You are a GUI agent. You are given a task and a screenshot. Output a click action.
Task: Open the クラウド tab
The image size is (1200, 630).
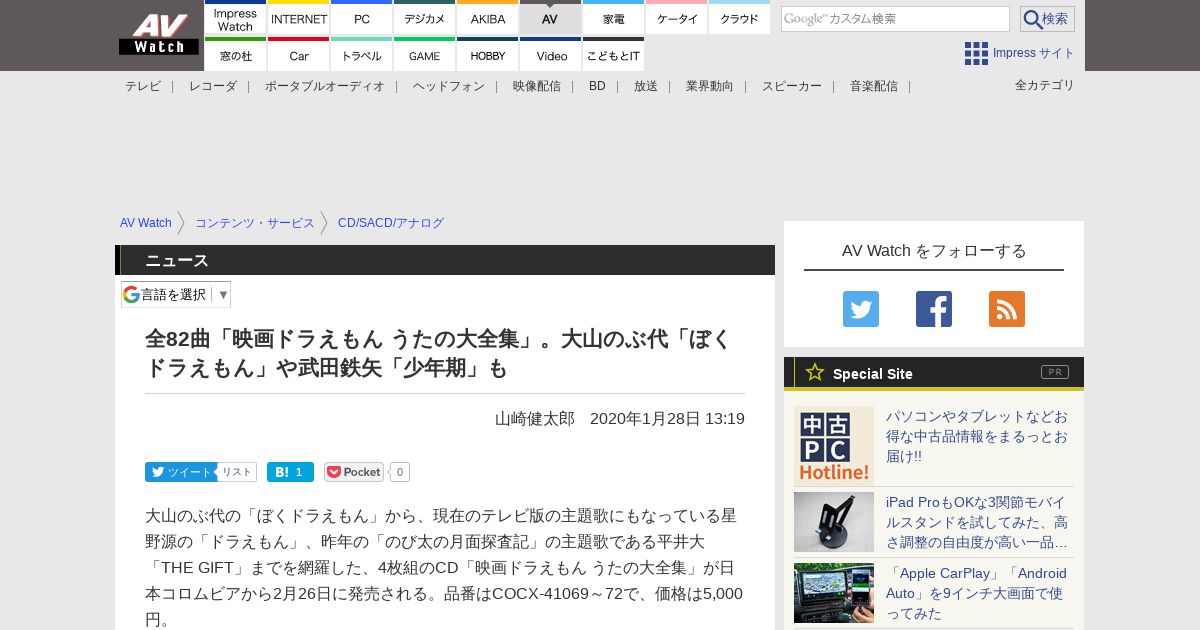740,18
